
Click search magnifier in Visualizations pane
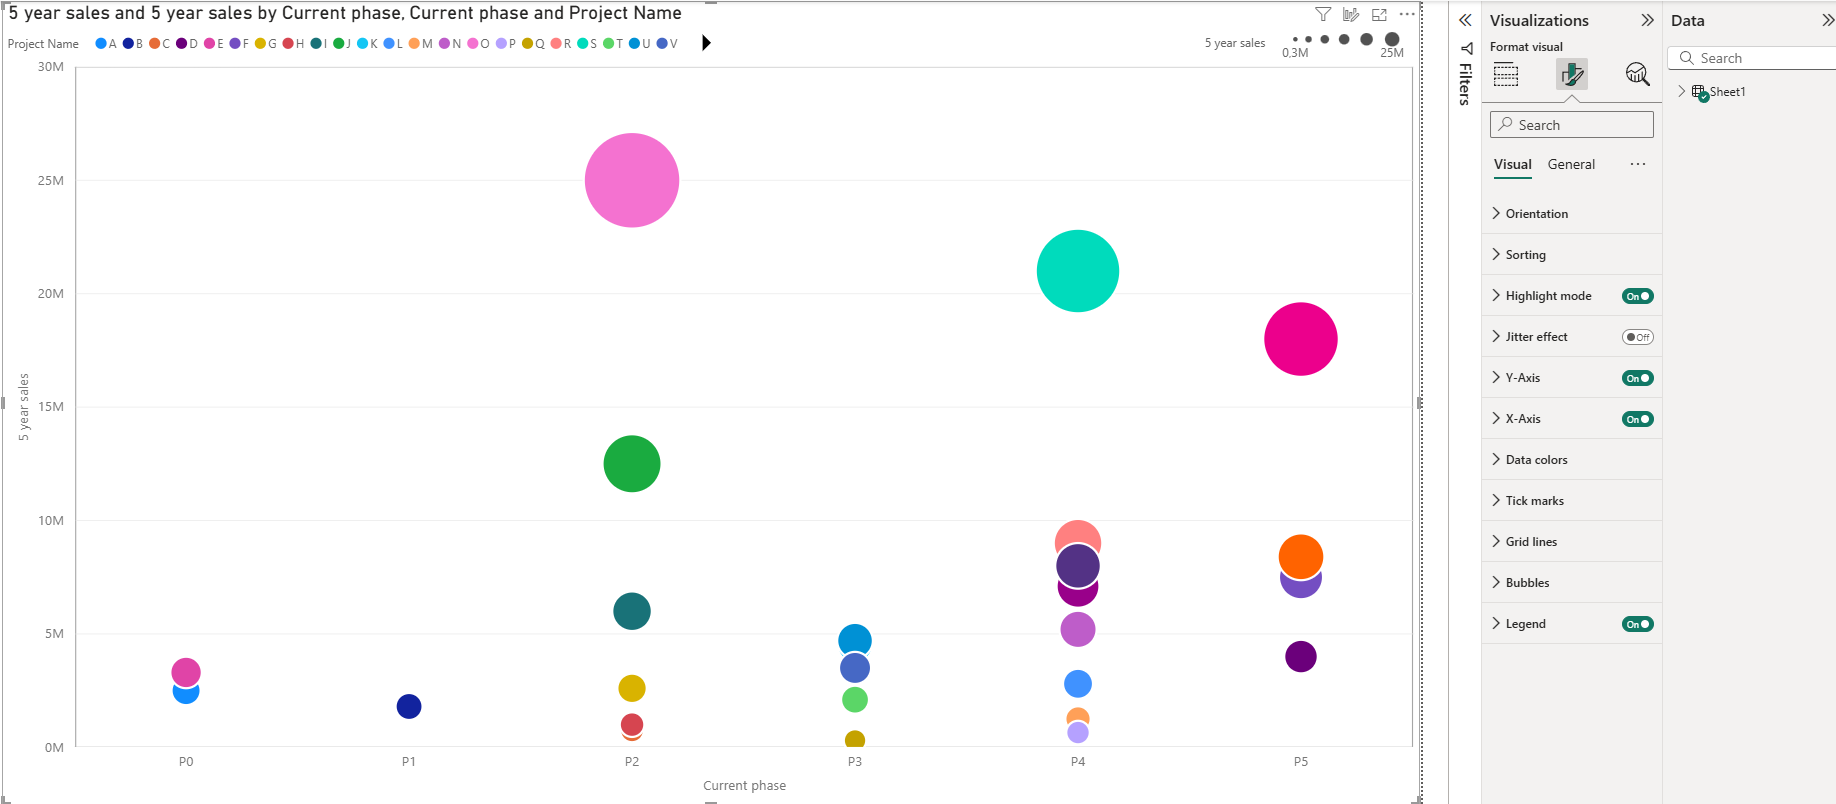[x=1506, y=124]
